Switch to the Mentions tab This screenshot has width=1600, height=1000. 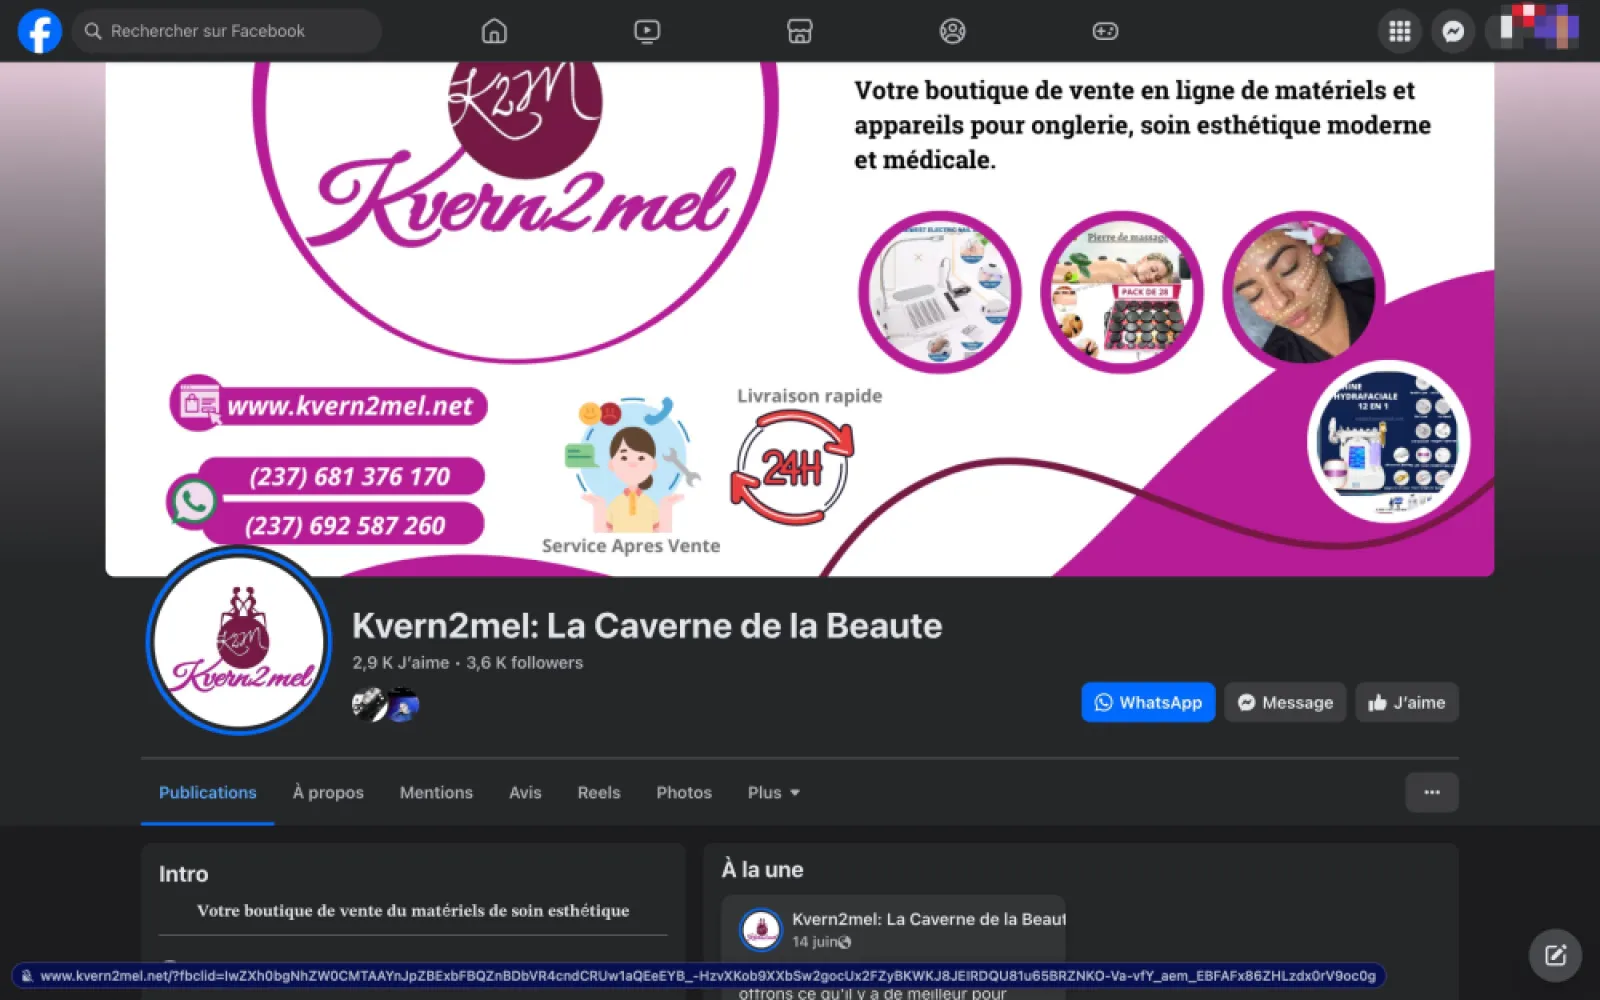tap(436, 792)
